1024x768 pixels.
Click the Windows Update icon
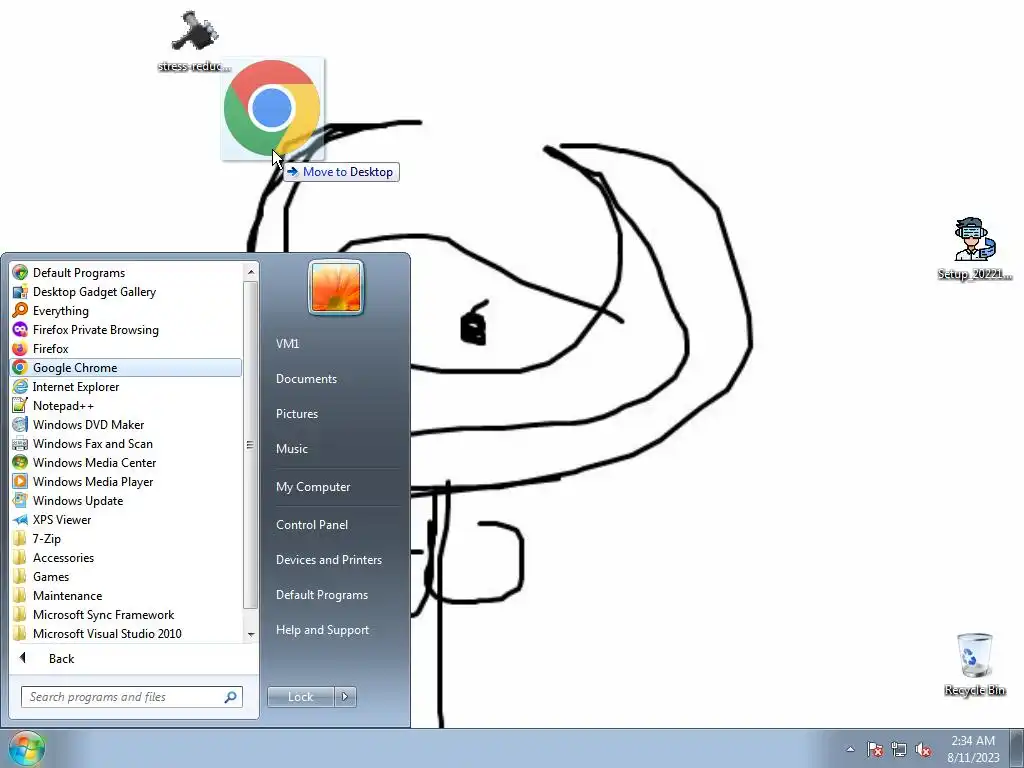tap(20, 500)
